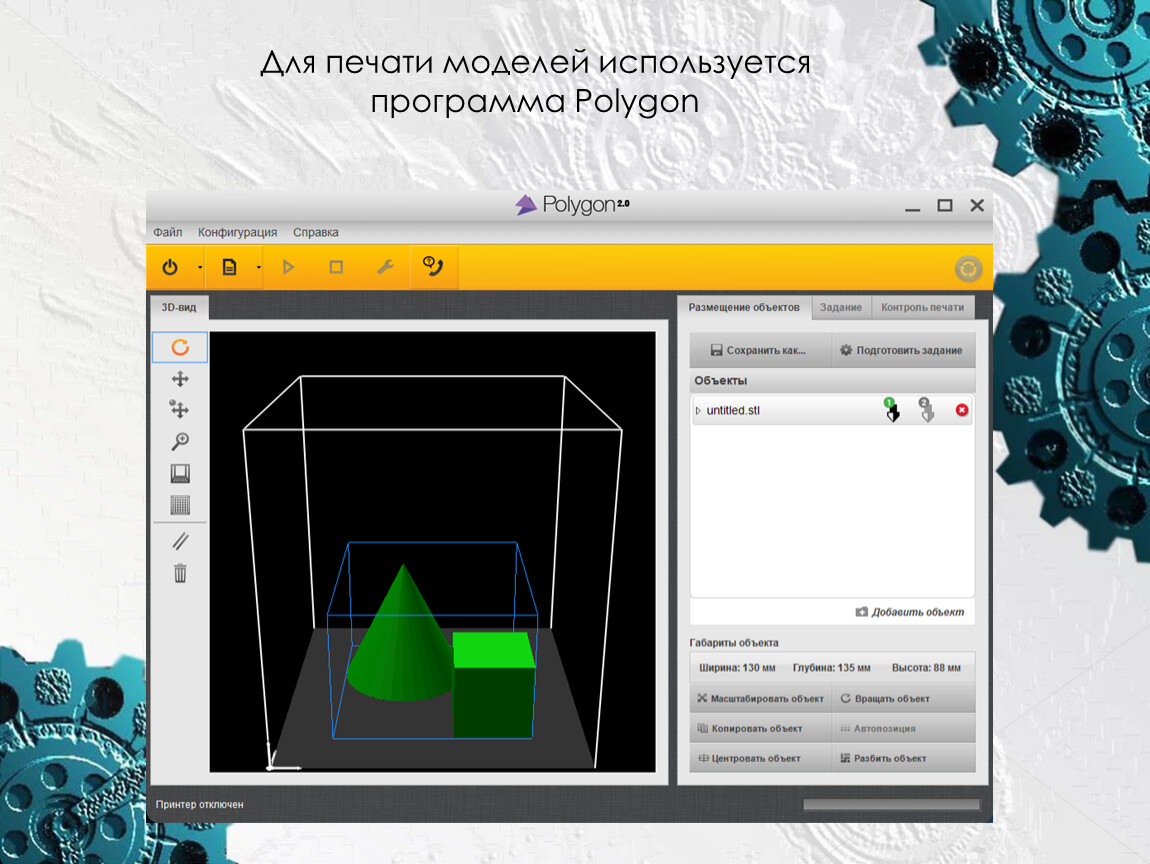
Task: Click the power connect icon in toolbar
Action: click(170, 267)
